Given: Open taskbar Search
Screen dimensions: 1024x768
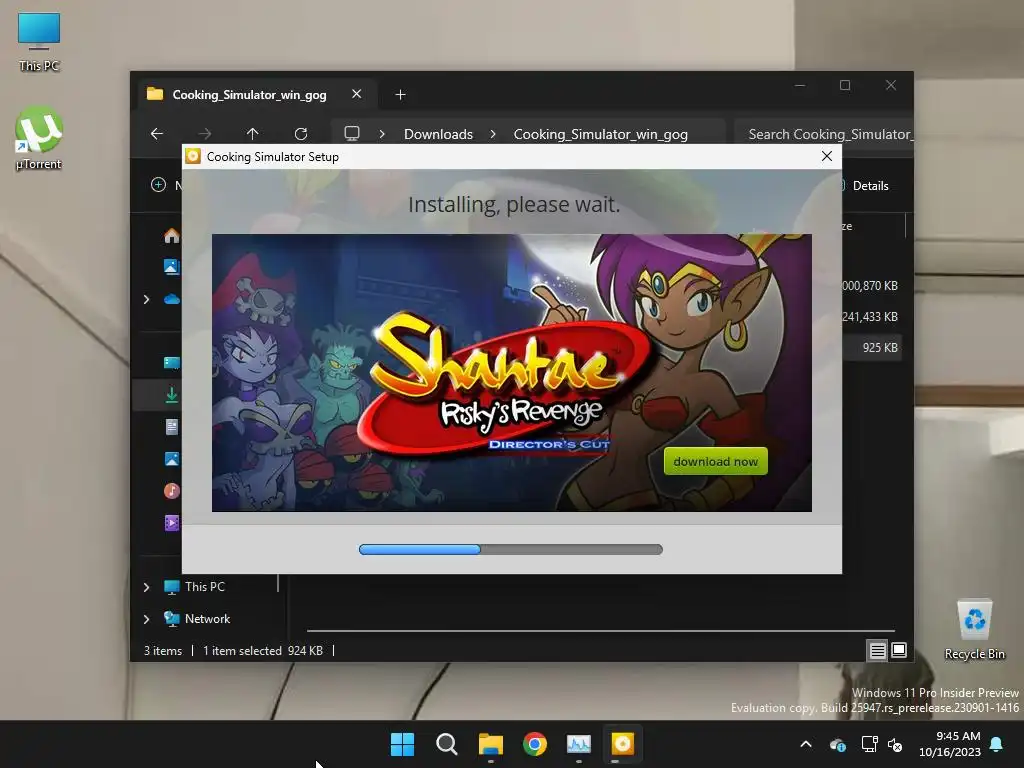Looking at the screenshot, I should tap(447, 744).
